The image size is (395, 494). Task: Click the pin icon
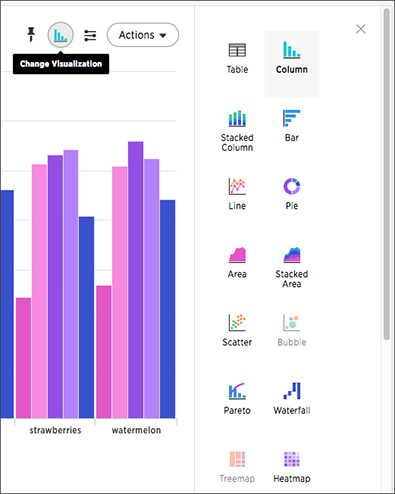click(31, 35)
